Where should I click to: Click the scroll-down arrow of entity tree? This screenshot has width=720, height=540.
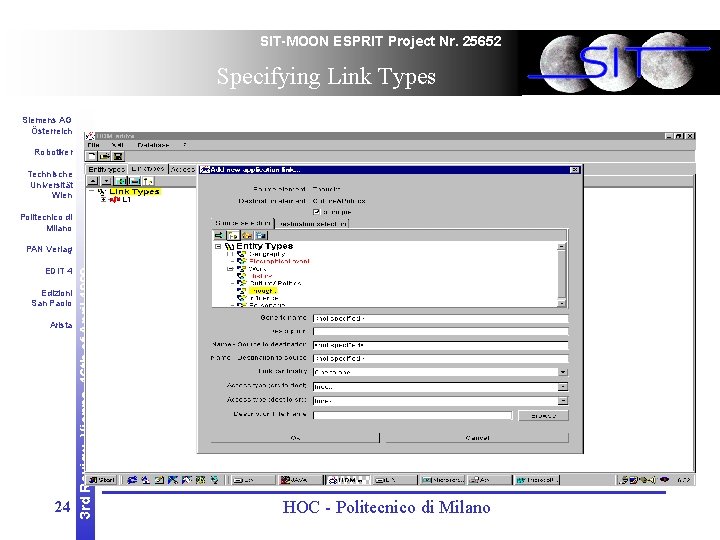pos(561,303)
